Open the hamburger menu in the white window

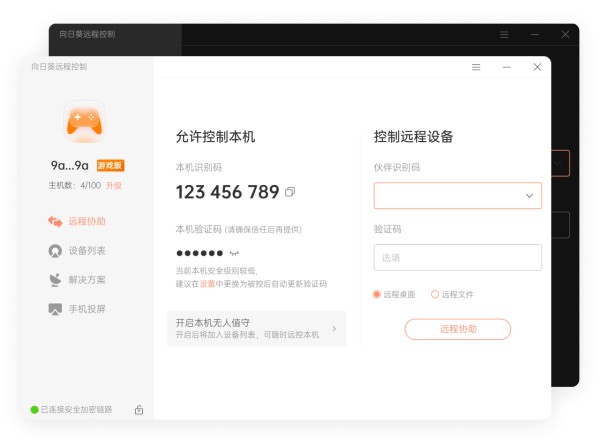476,67
